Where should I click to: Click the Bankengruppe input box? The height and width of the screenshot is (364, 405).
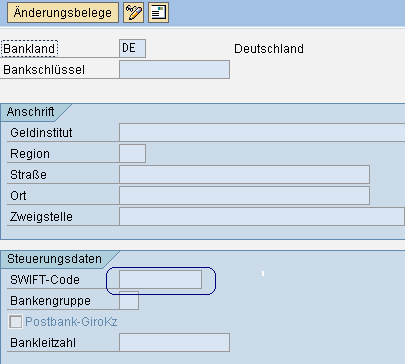pyautogui.click(x=129, y=300)
